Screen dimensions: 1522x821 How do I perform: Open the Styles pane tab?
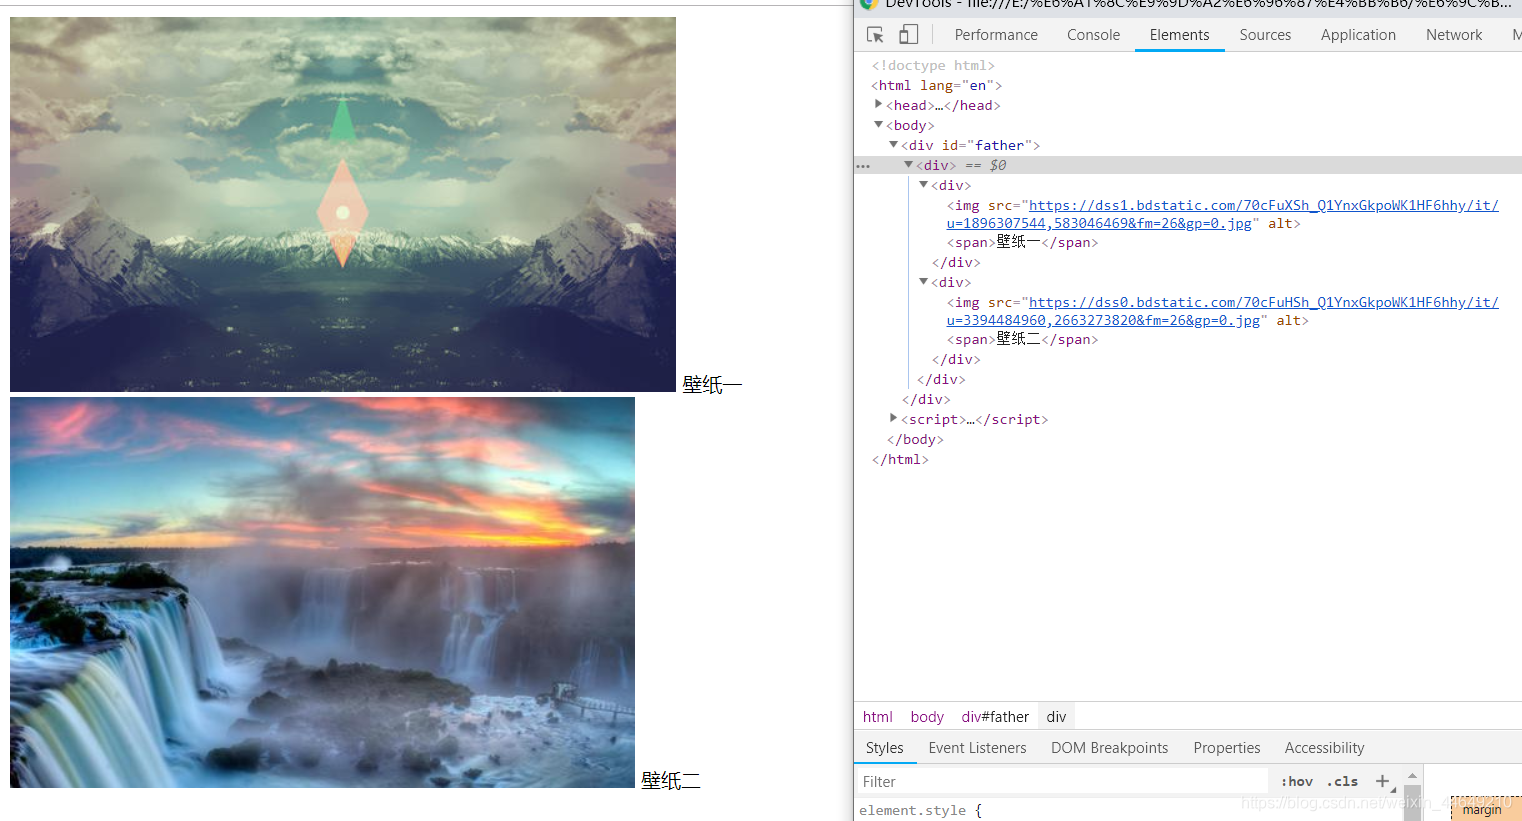pyautogui.click(x=884, y=748)
